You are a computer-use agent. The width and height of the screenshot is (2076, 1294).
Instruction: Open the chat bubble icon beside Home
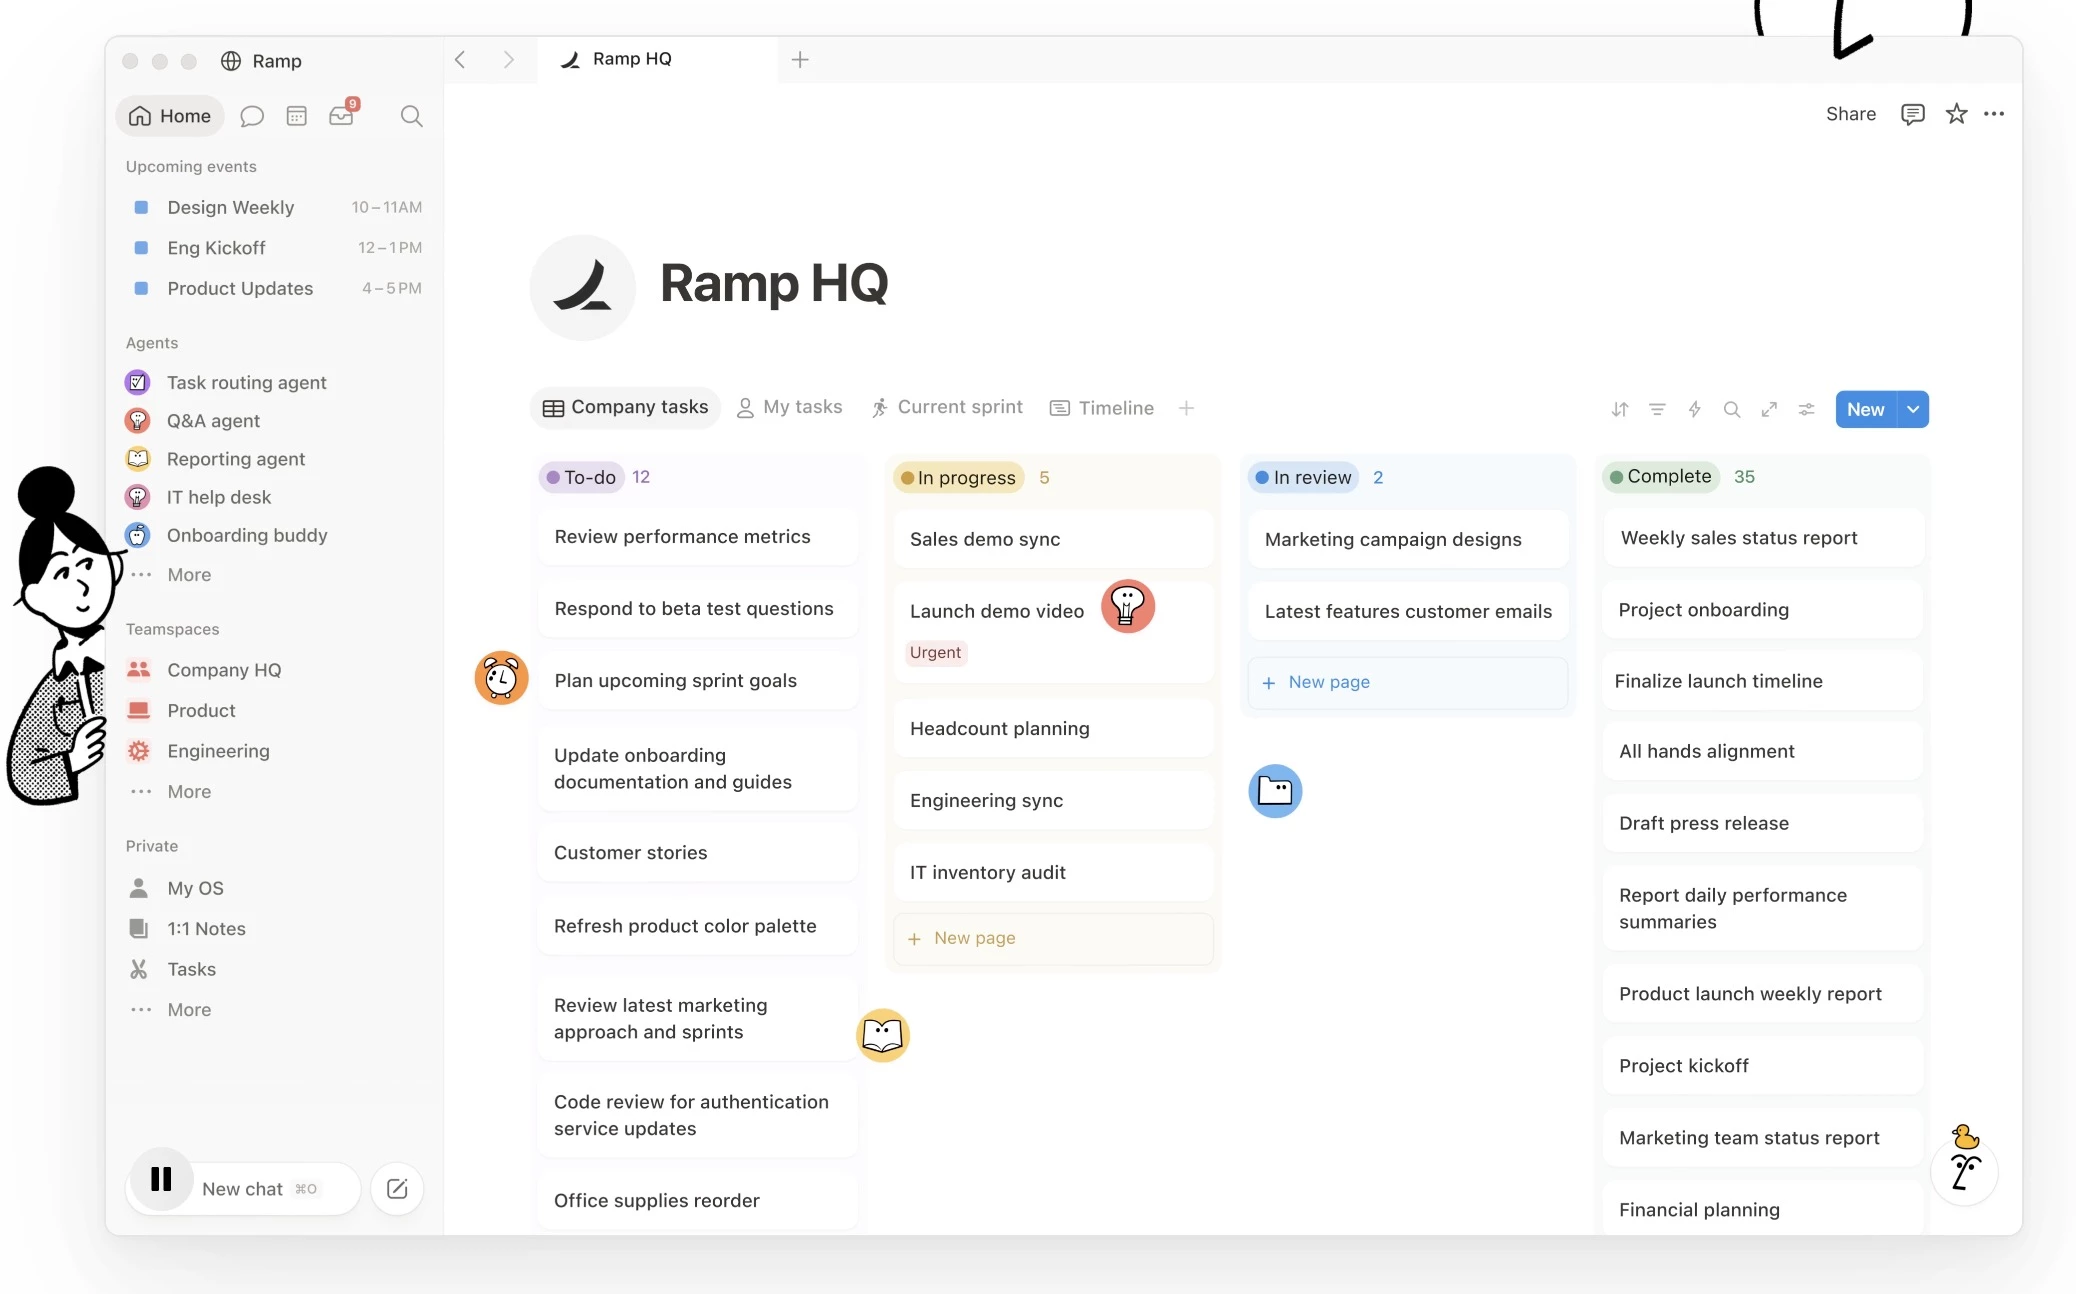point(252,116)
